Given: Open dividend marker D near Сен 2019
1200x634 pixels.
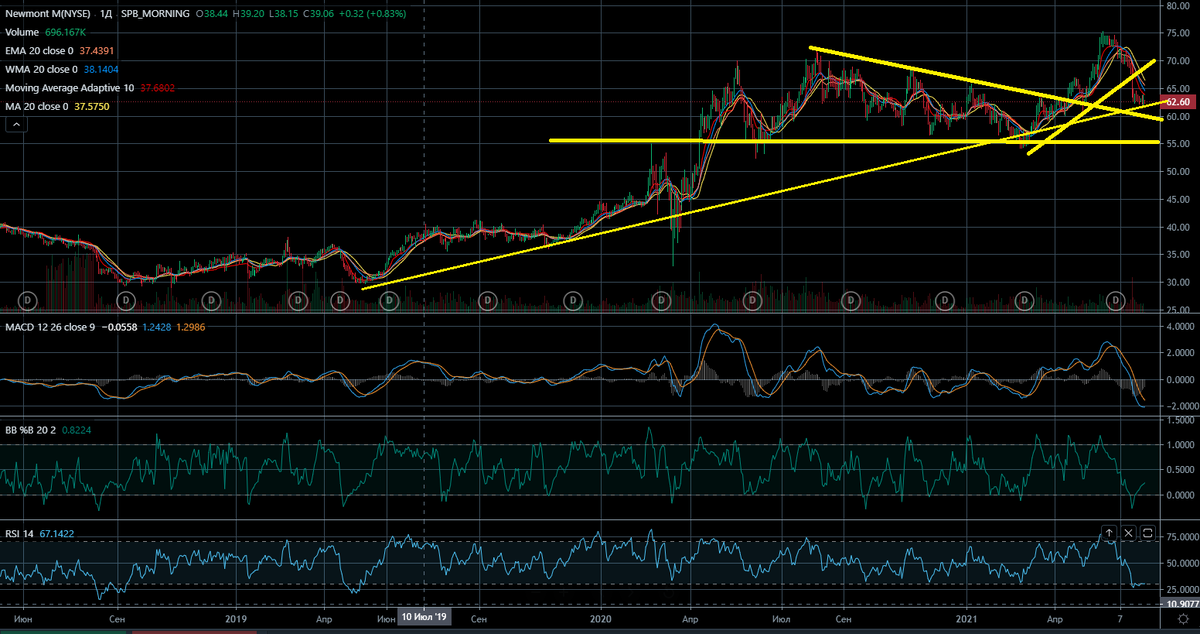Looking at the screenshot, I should [x=487, y=299].
